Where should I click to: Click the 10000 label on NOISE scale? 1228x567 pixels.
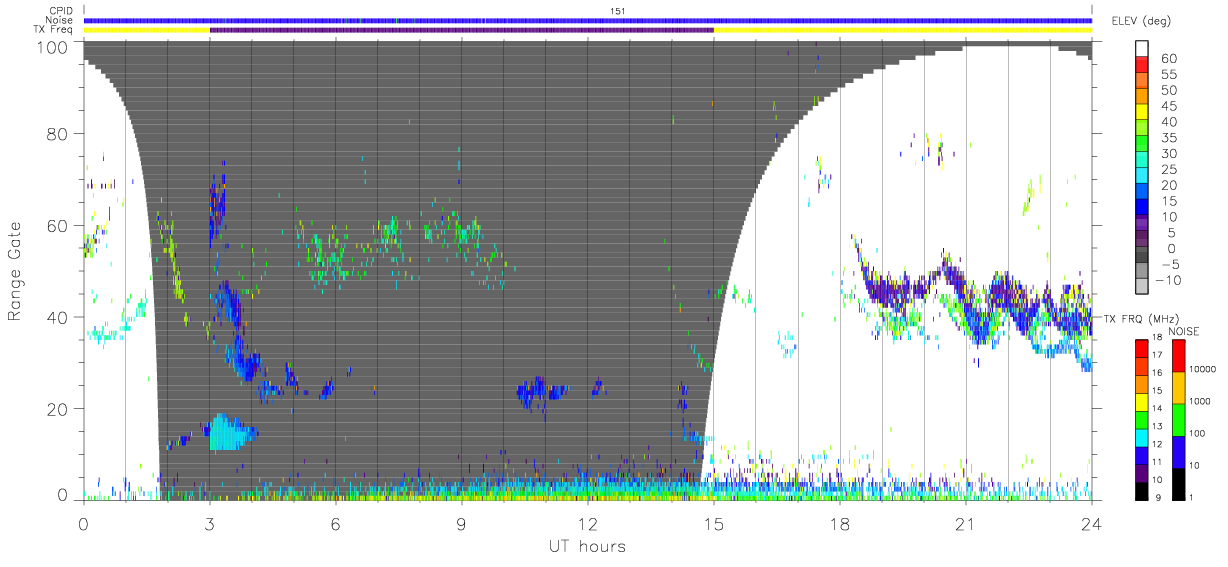point(1204,369)
